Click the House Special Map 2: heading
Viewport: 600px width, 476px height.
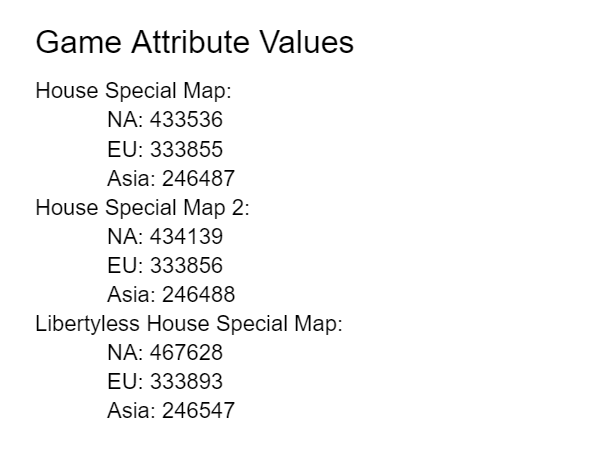click(142, 208)
